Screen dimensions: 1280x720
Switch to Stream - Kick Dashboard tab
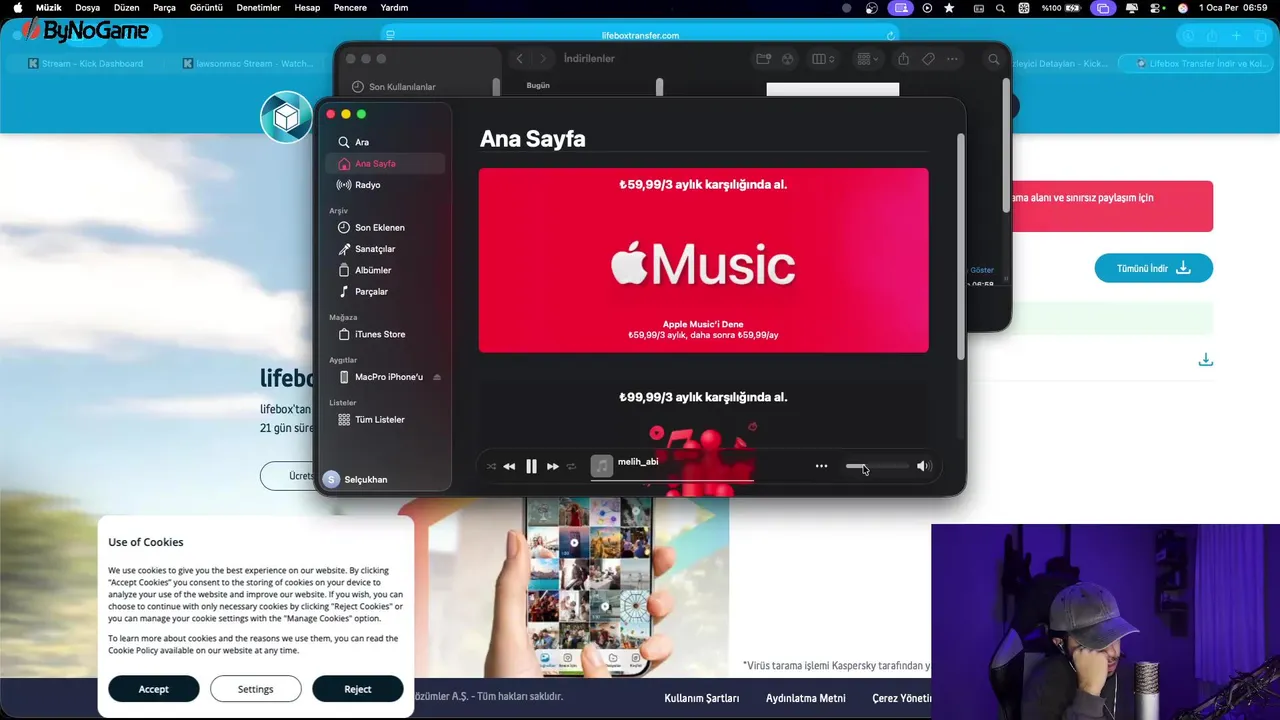point(85,63)
